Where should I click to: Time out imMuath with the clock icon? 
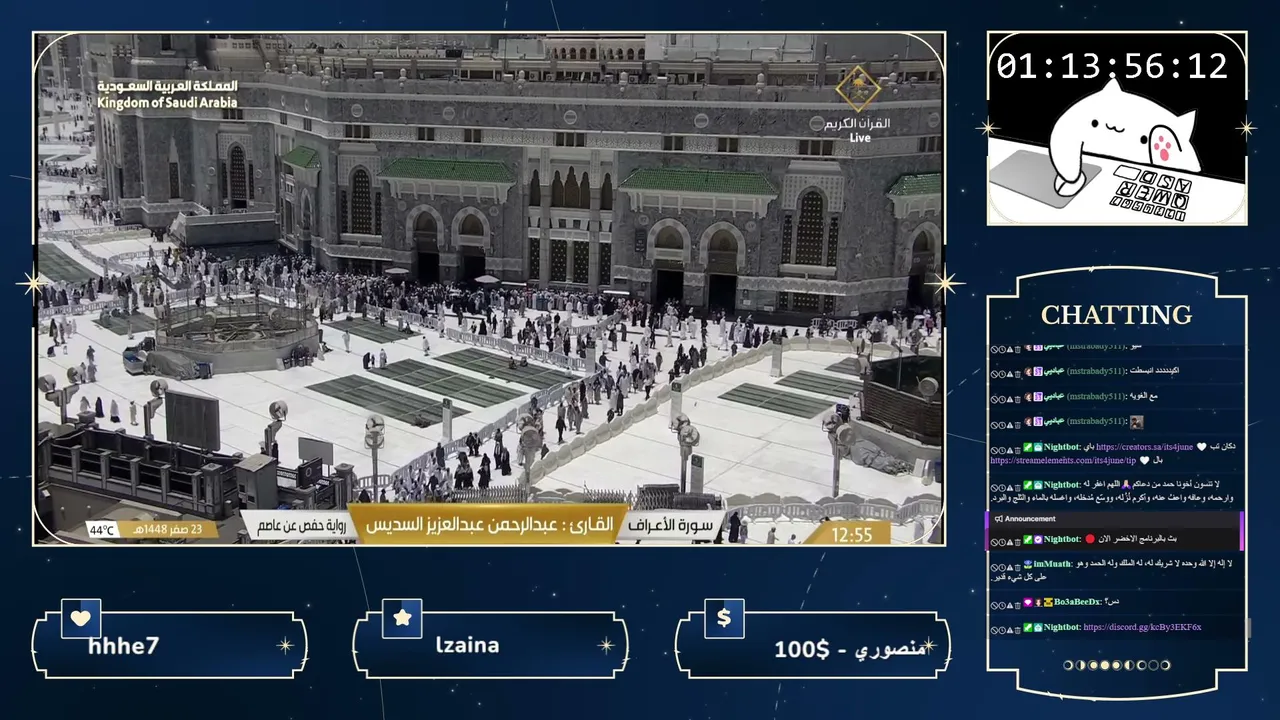point(1002,566)
